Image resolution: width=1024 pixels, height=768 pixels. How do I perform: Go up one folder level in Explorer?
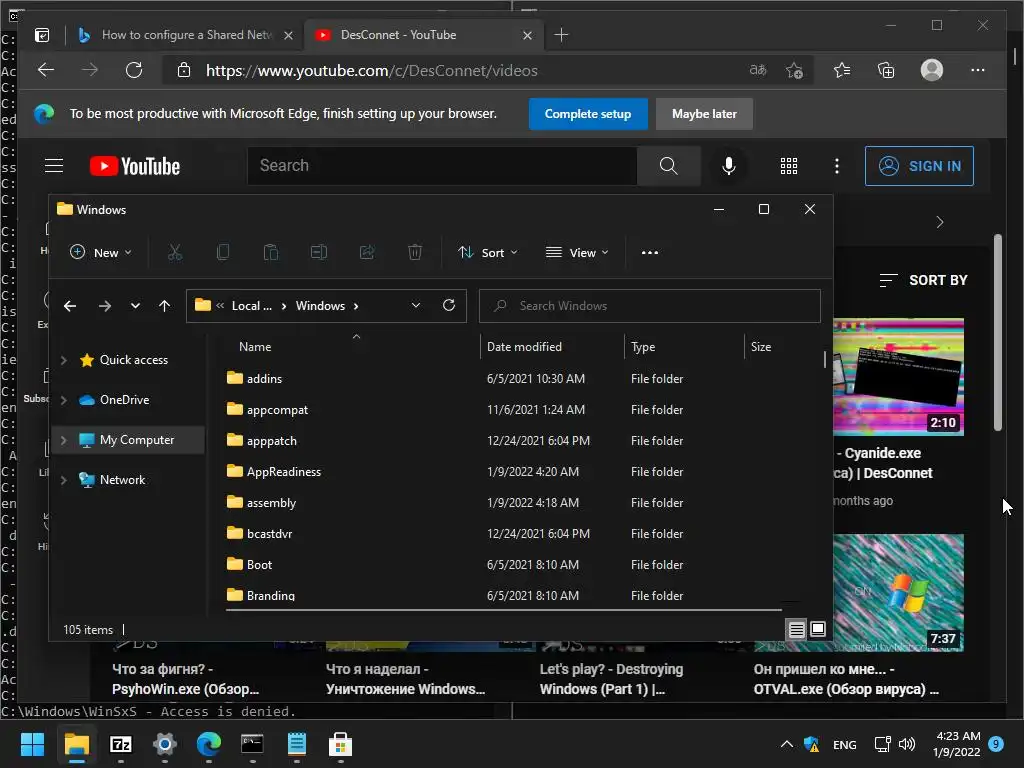[x=165, y=306]
